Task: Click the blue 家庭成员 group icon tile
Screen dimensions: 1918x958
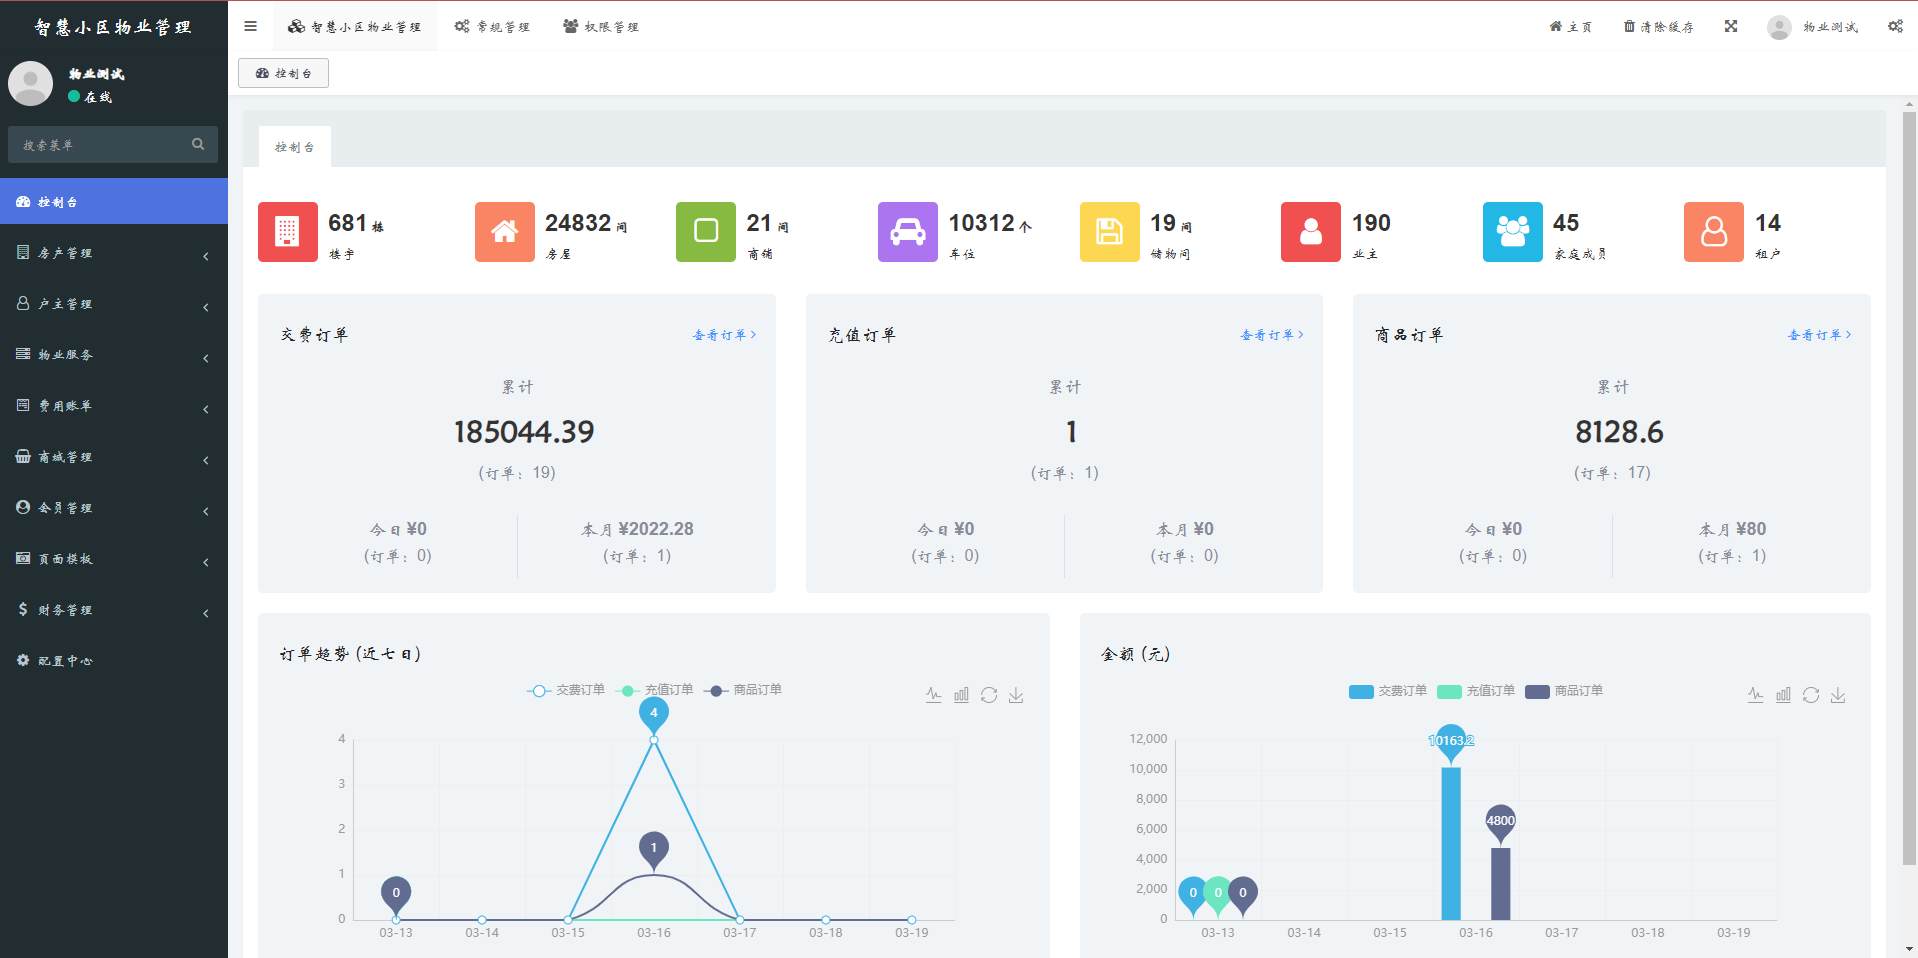Action: pyautogui.click(x=1512, y=232)
